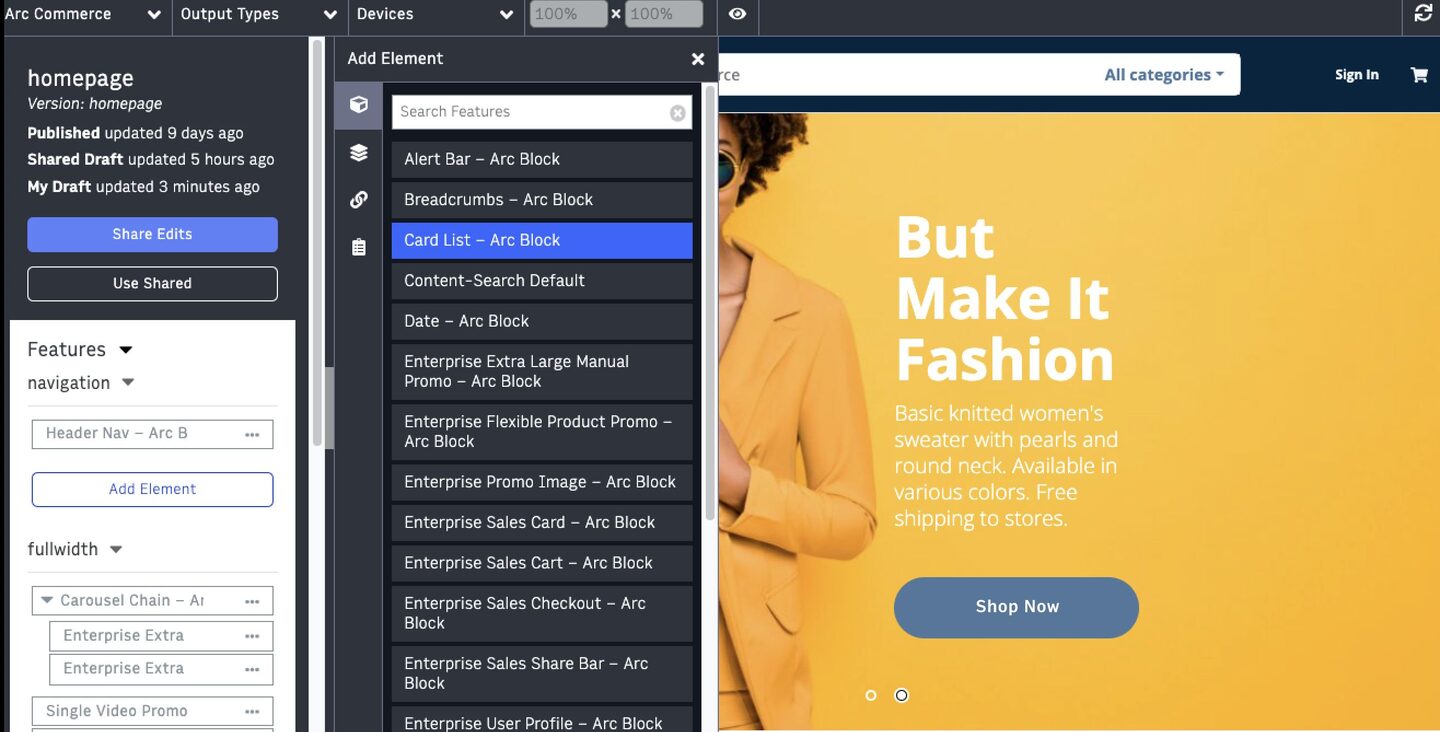Viewport: 1440px width, 732px height.
Task: Open the shopping cart icon
Action: coord(1418,75)
